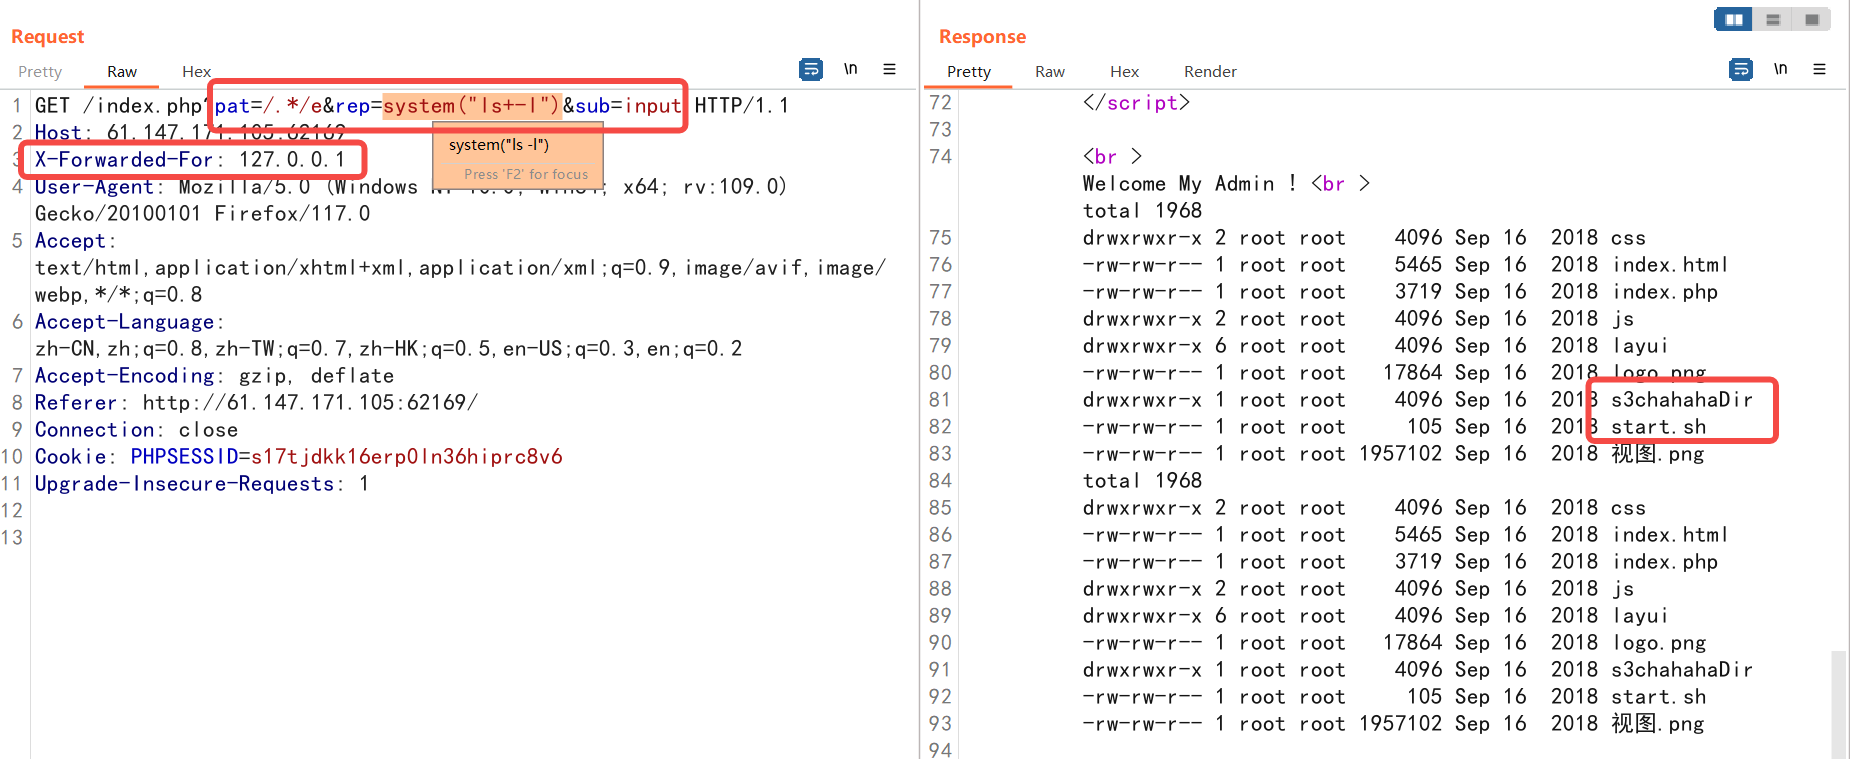This screenshot has width=1850, height=759.
Task: Click the Response panel title
Action: click(982, 37)
